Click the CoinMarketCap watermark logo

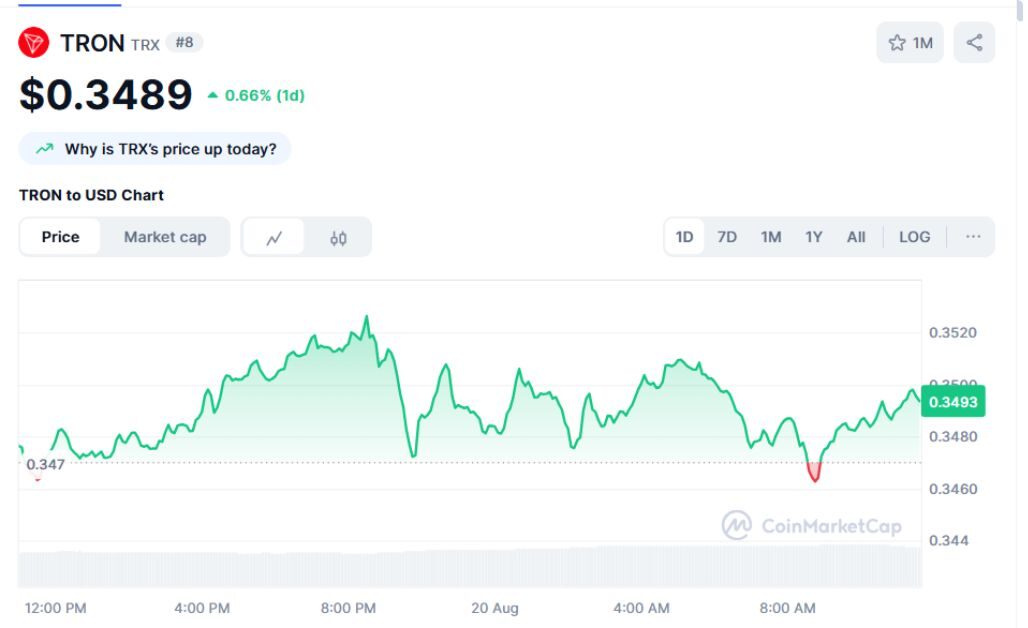(x=812, y=525)
